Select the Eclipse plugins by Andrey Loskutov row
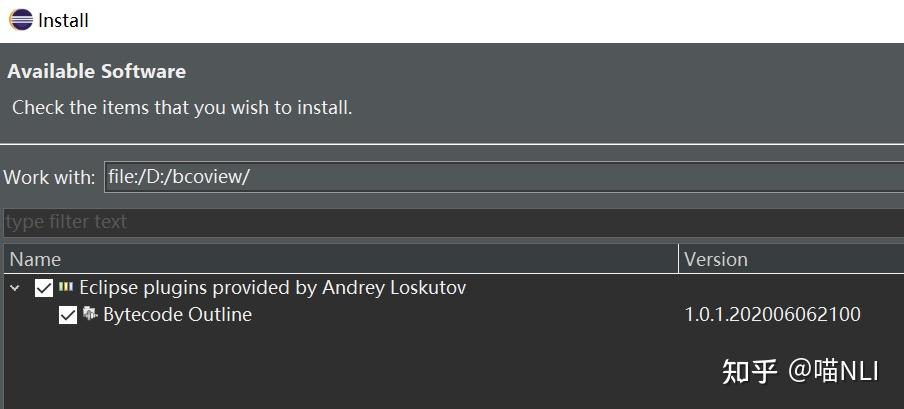 click(x=272, y=288)
